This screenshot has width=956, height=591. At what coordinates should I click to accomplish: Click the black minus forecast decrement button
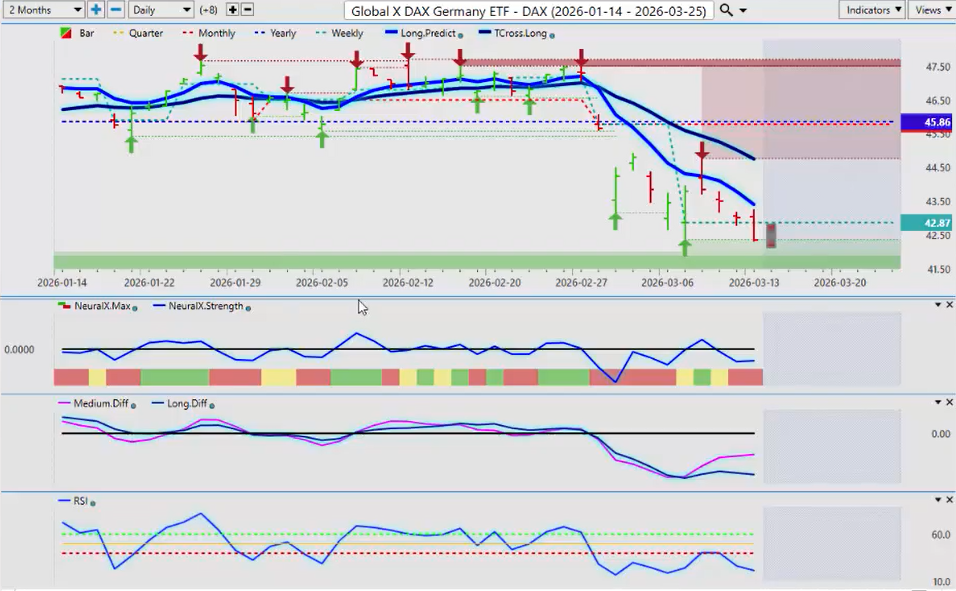click(x=247, y=10)
